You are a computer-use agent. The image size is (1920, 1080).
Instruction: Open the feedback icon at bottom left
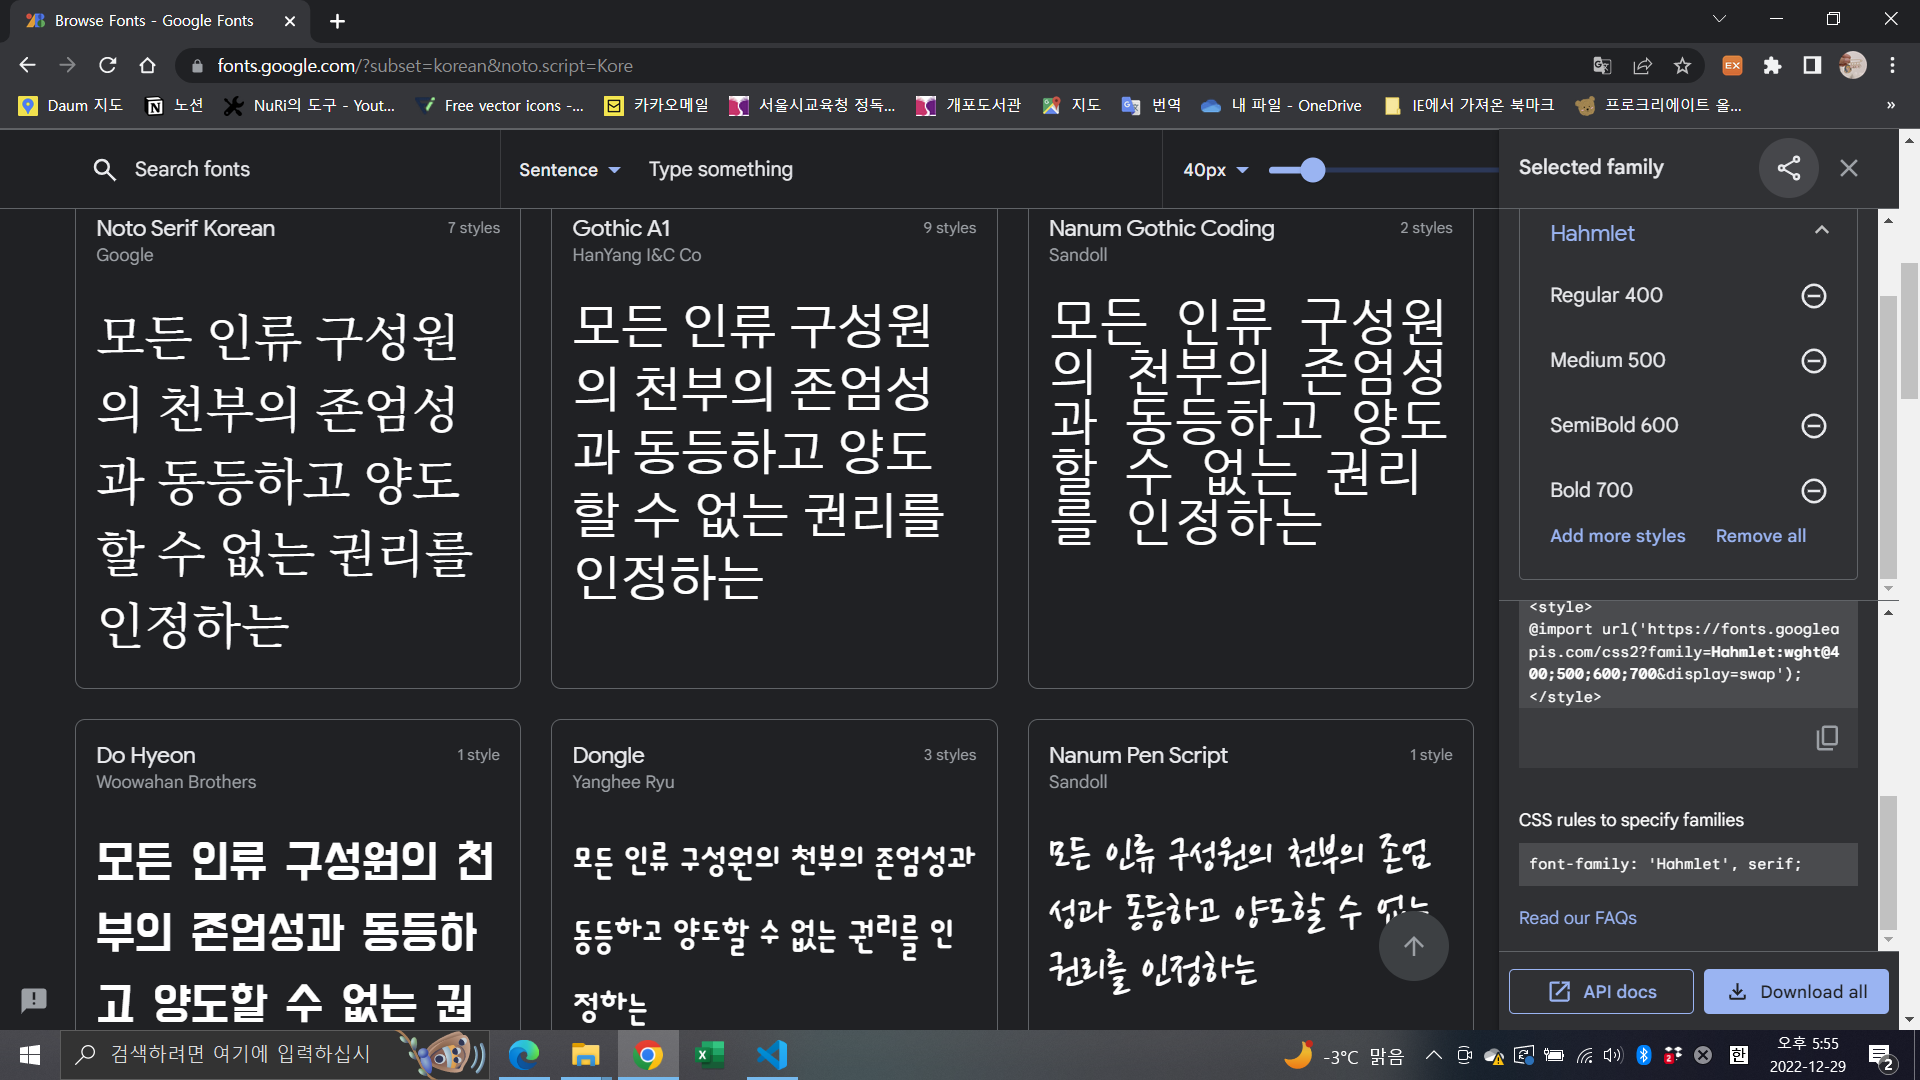34,999
